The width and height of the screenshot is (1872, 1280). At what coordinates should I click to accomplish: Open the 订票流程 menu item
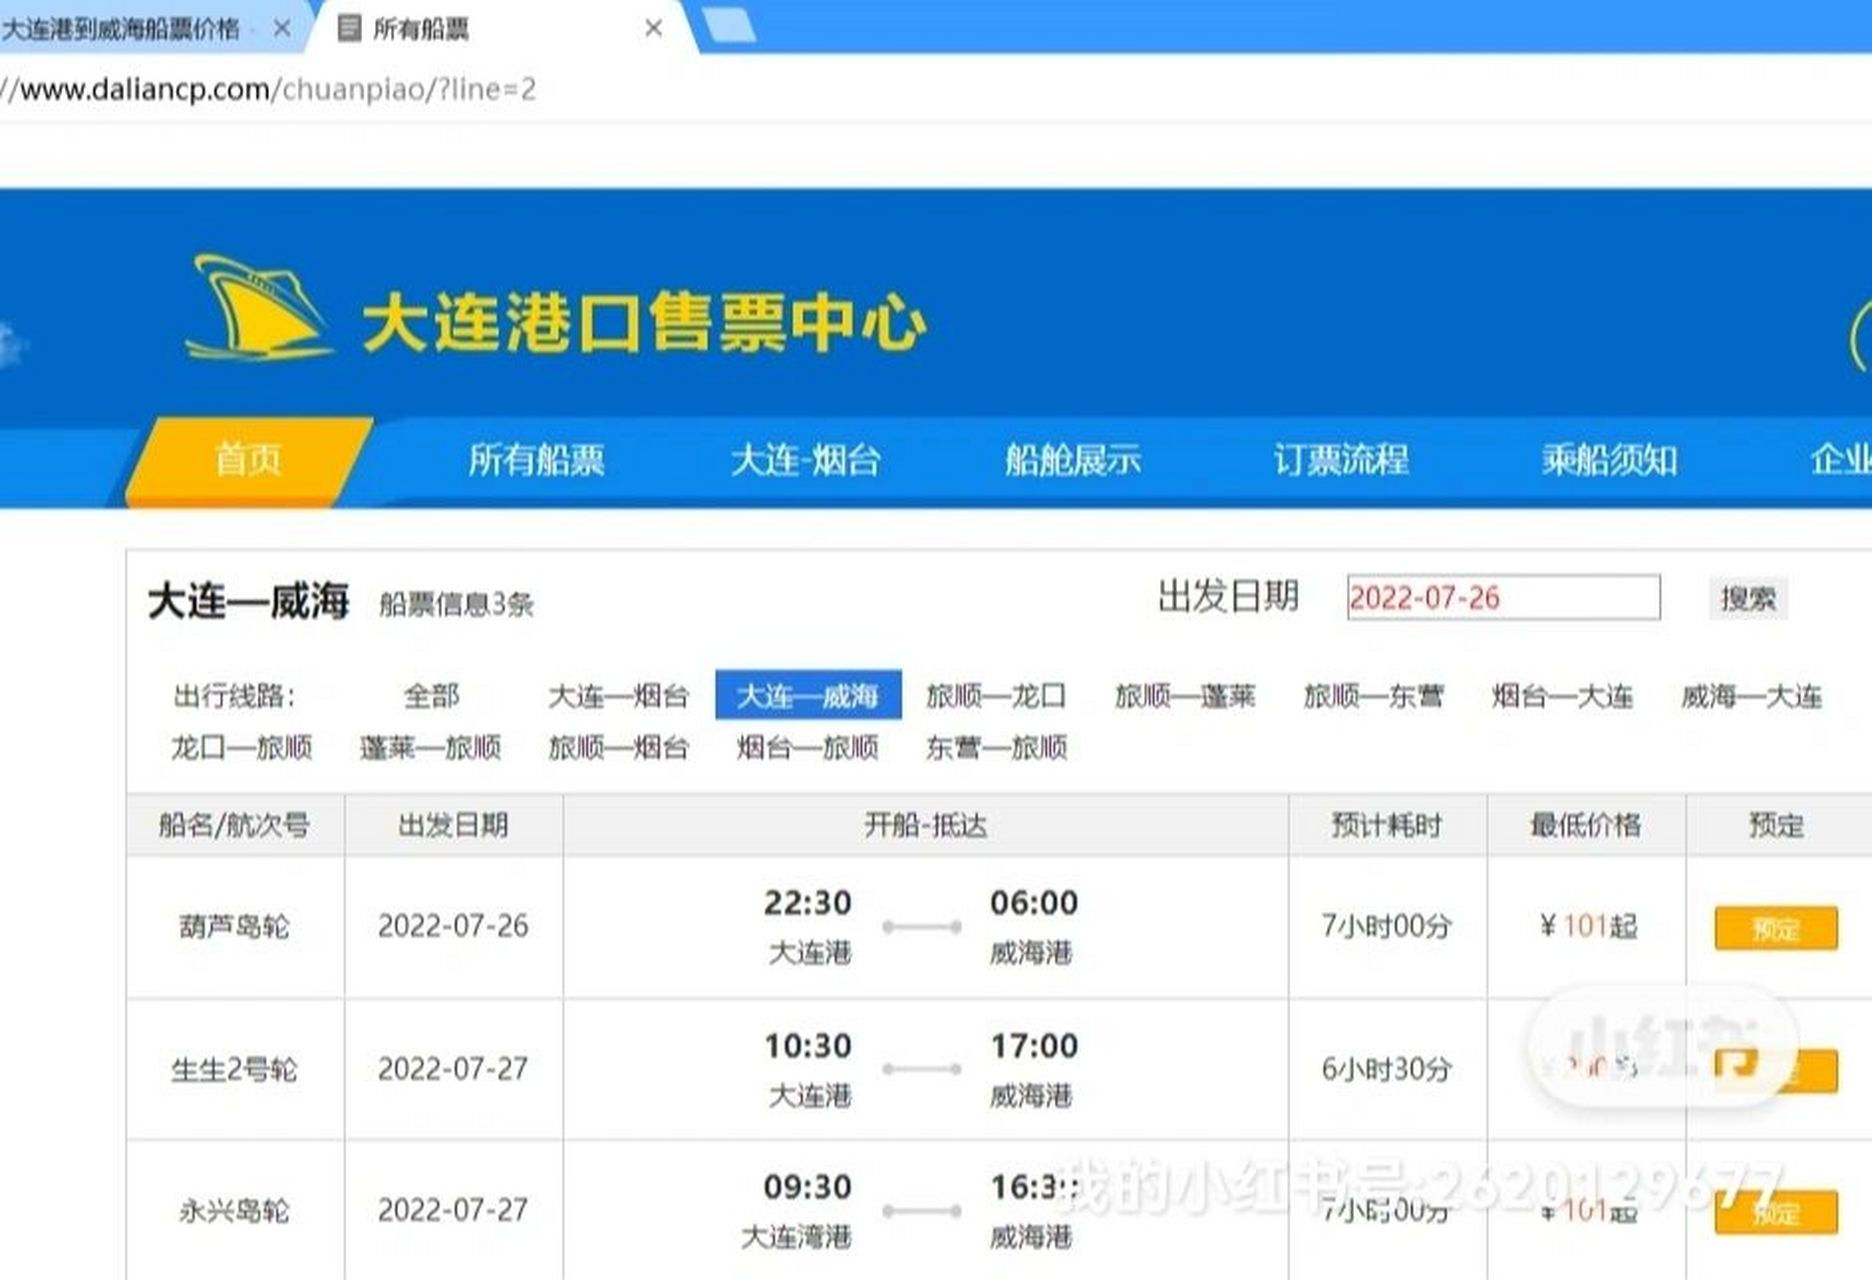1340,461
